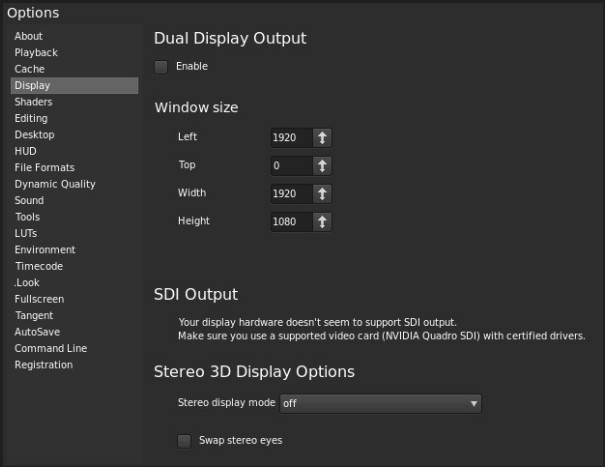Go to the Cache settings section
This screenshot has height=467, width=605.
click(29, 69)
